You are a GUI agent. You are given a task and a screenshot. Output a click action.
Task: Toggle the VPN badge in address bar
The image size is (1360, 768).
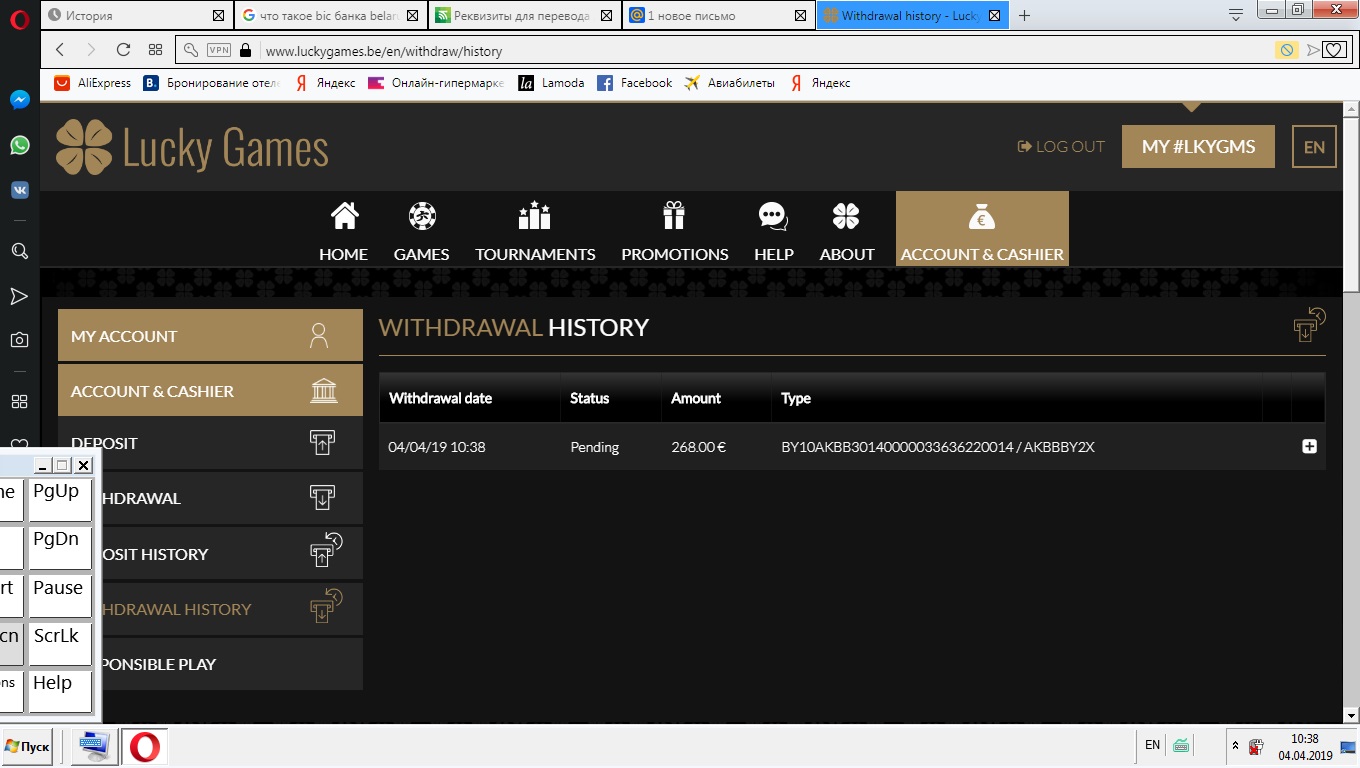click(x=218, y=50)
